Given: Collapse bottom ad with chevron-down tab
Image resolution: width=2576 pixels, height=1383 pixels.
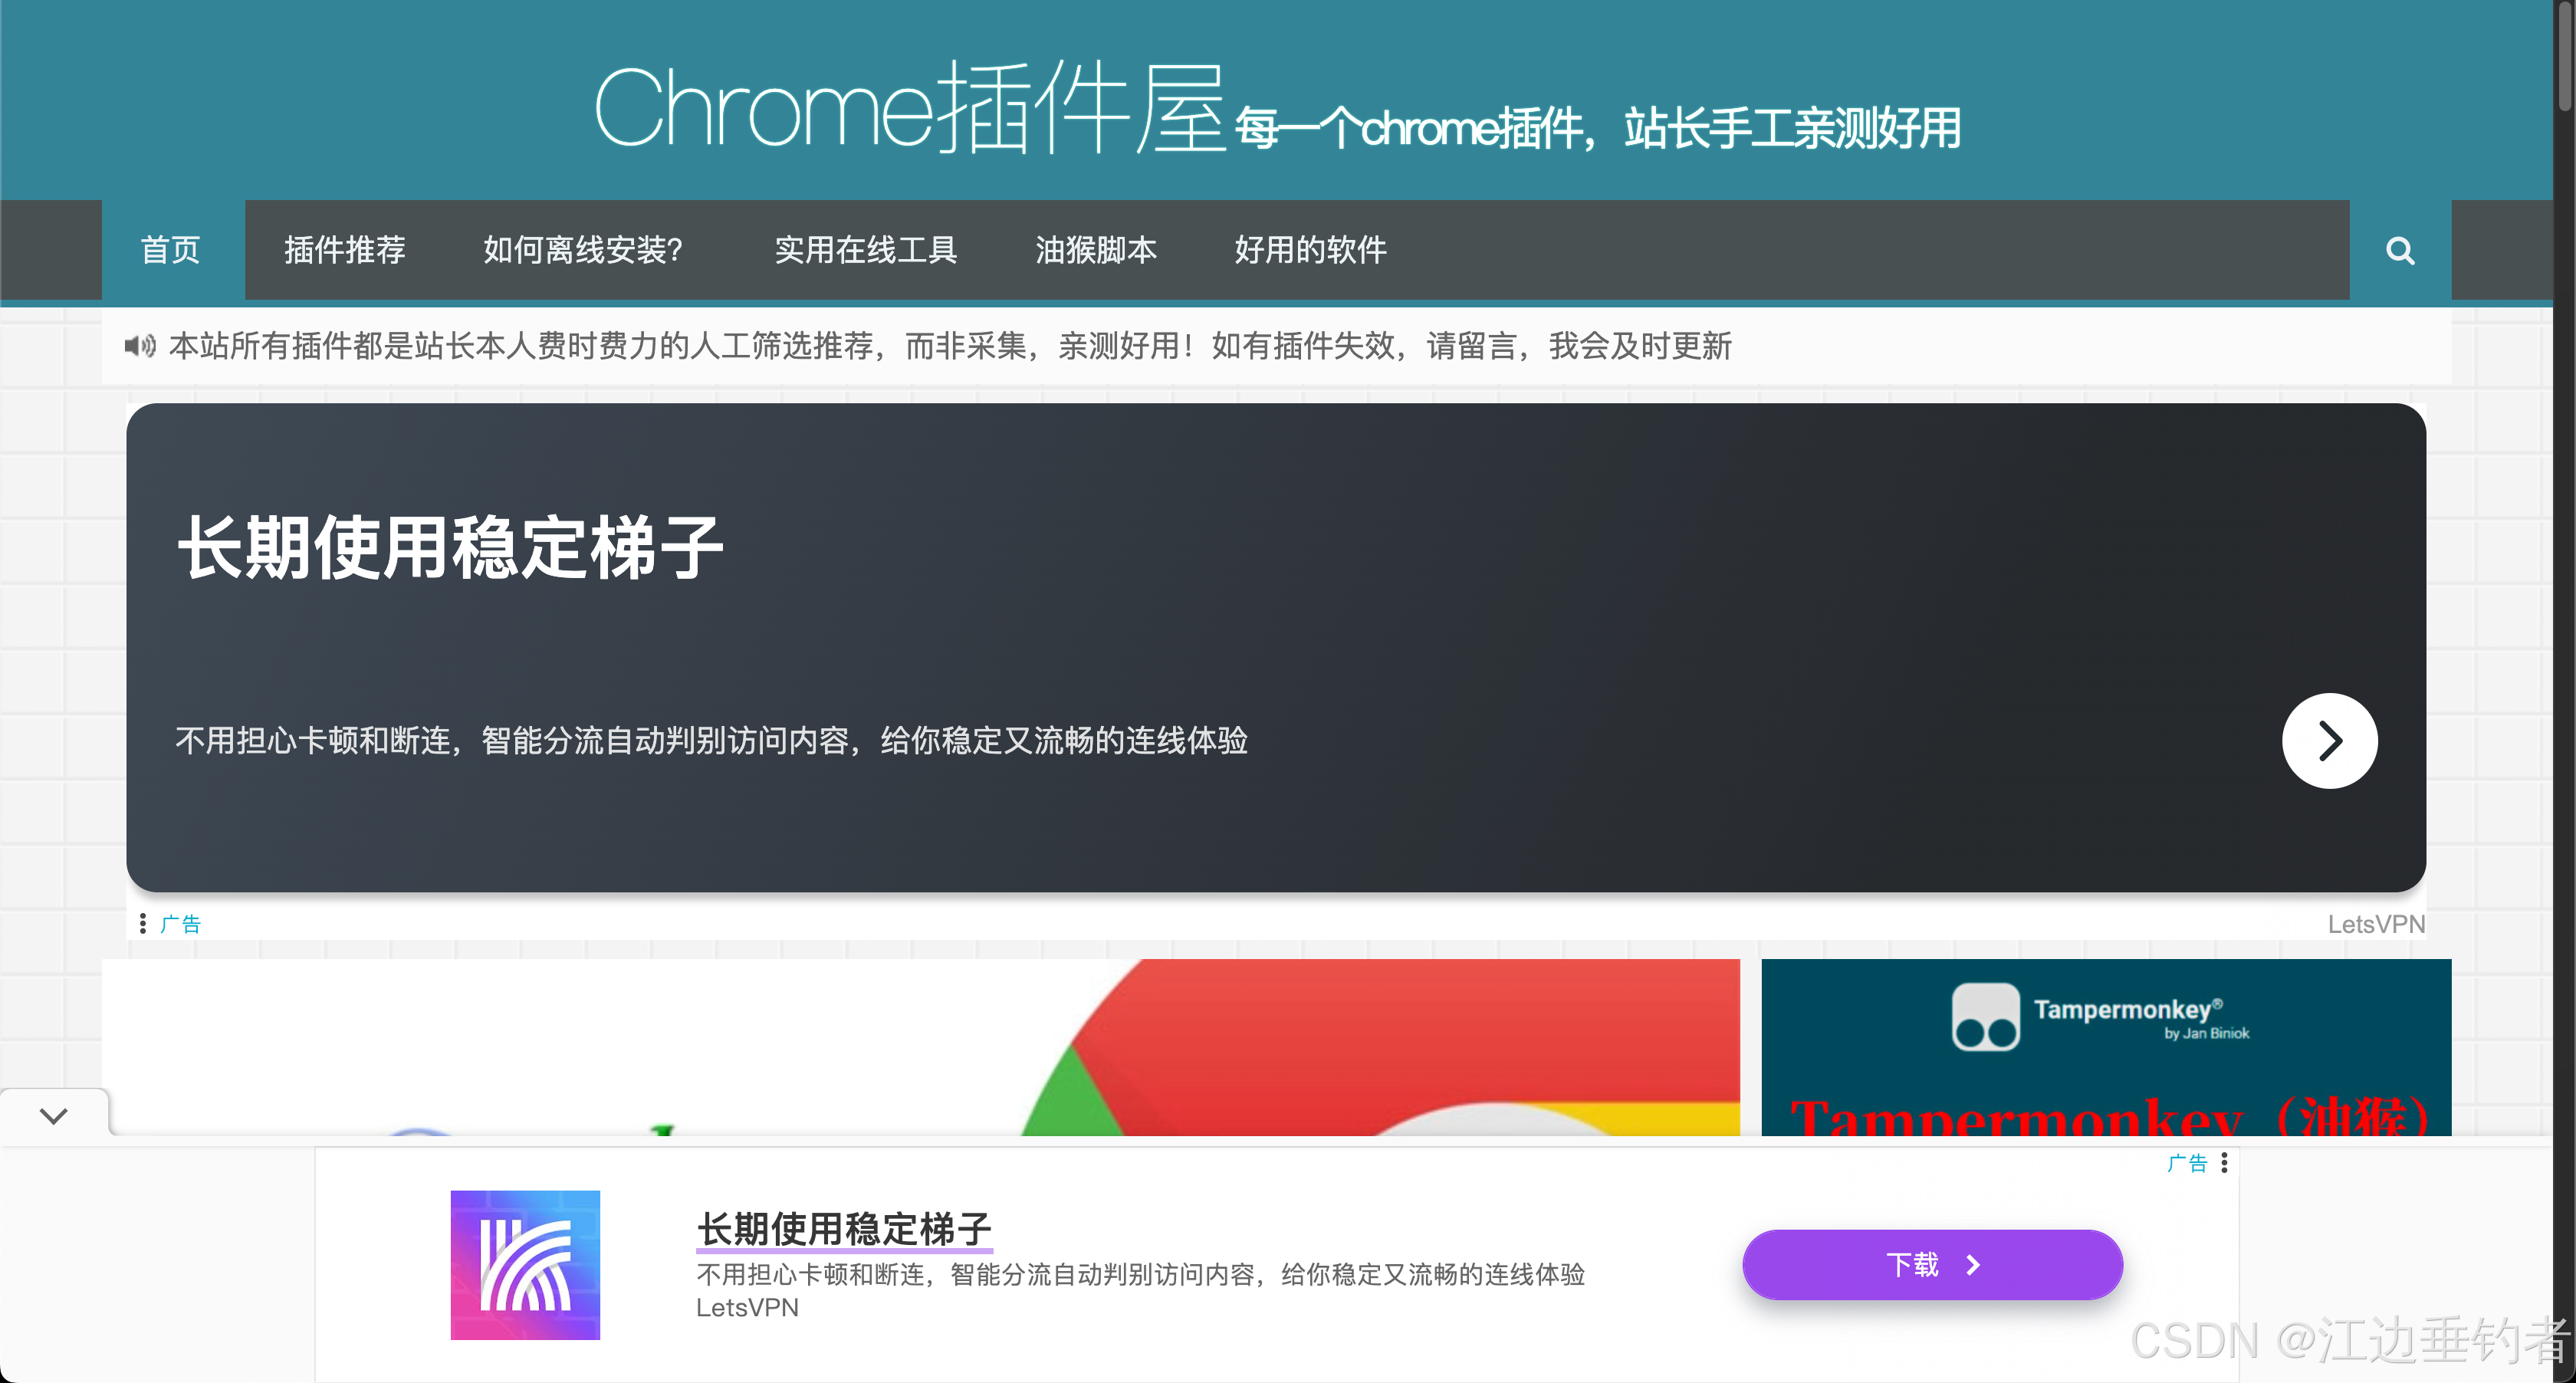Looking at the screenshot, I should coord(54,1115).
